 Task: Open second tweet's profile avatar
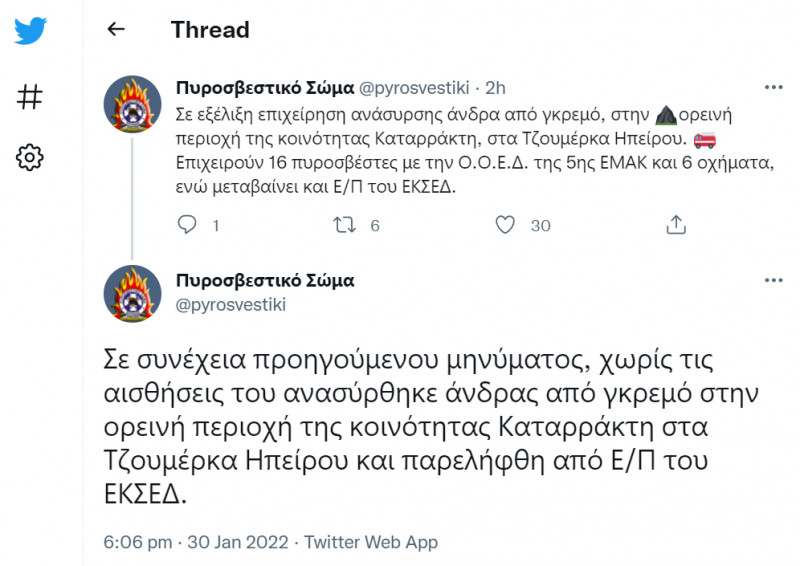pos(133,293)
